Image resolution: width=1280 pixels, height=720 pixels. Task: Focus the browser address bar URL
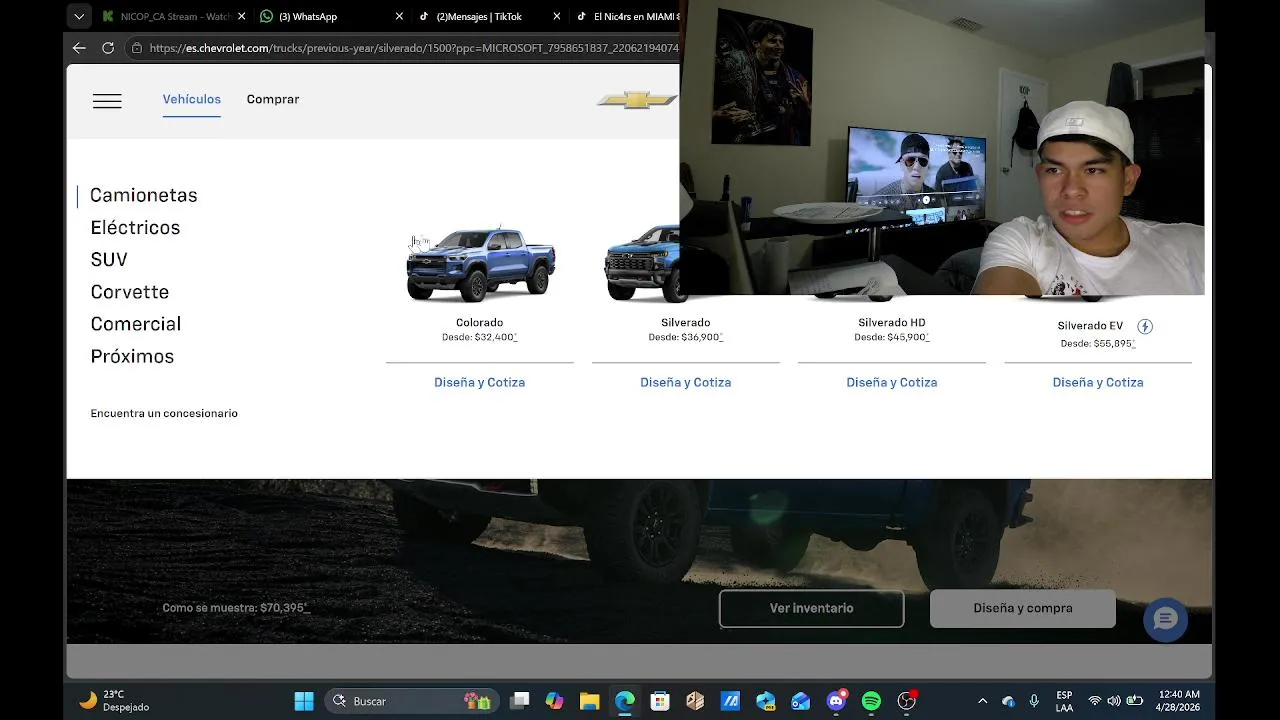(x=414, y=47)
